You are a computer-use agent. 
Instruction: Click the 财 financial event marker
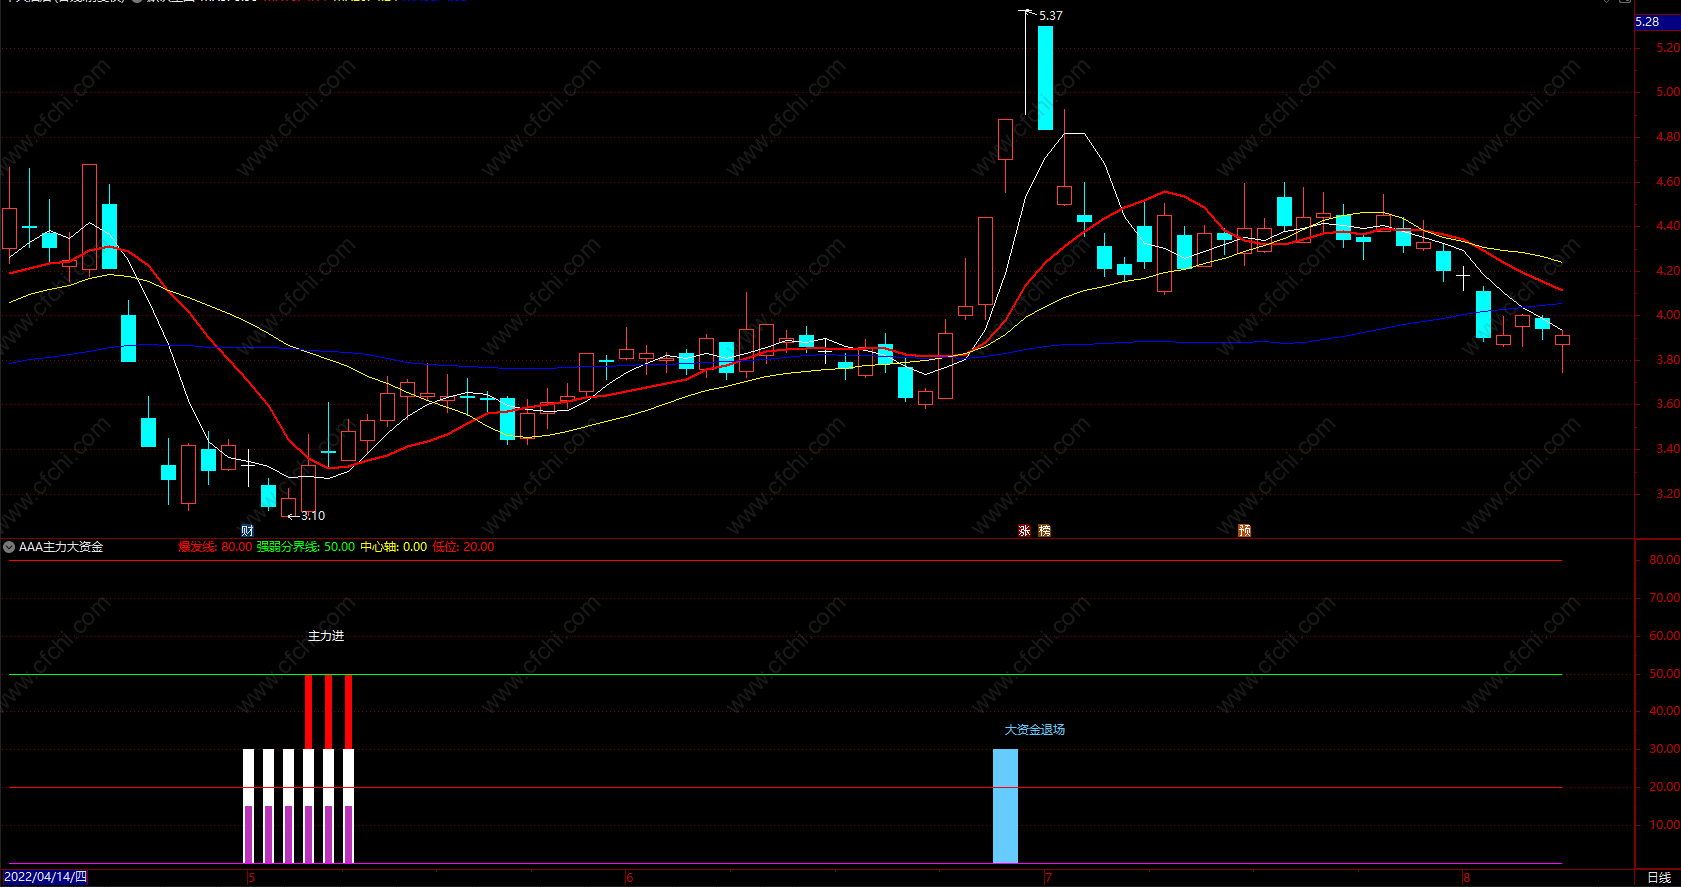click(247, 530)
